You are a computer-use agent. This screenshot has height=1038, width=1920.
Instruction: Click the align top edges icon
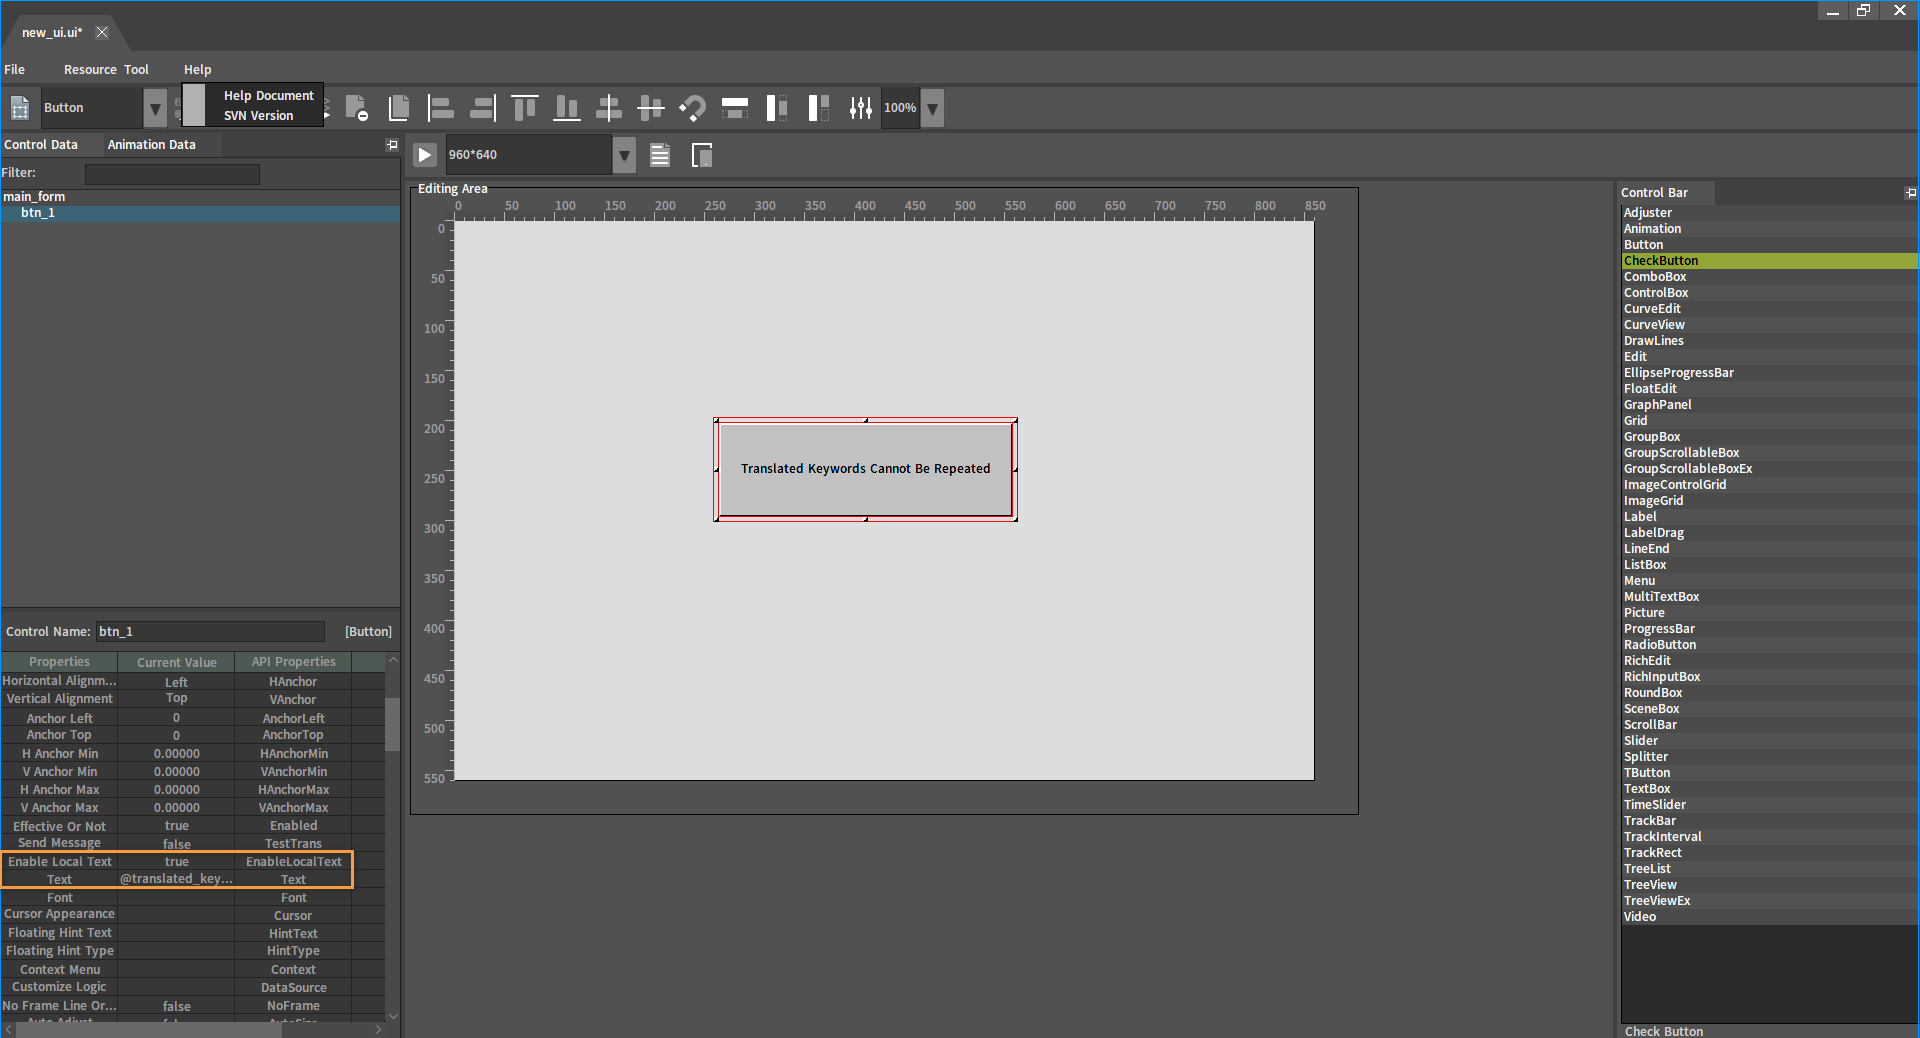pos(524,108)
